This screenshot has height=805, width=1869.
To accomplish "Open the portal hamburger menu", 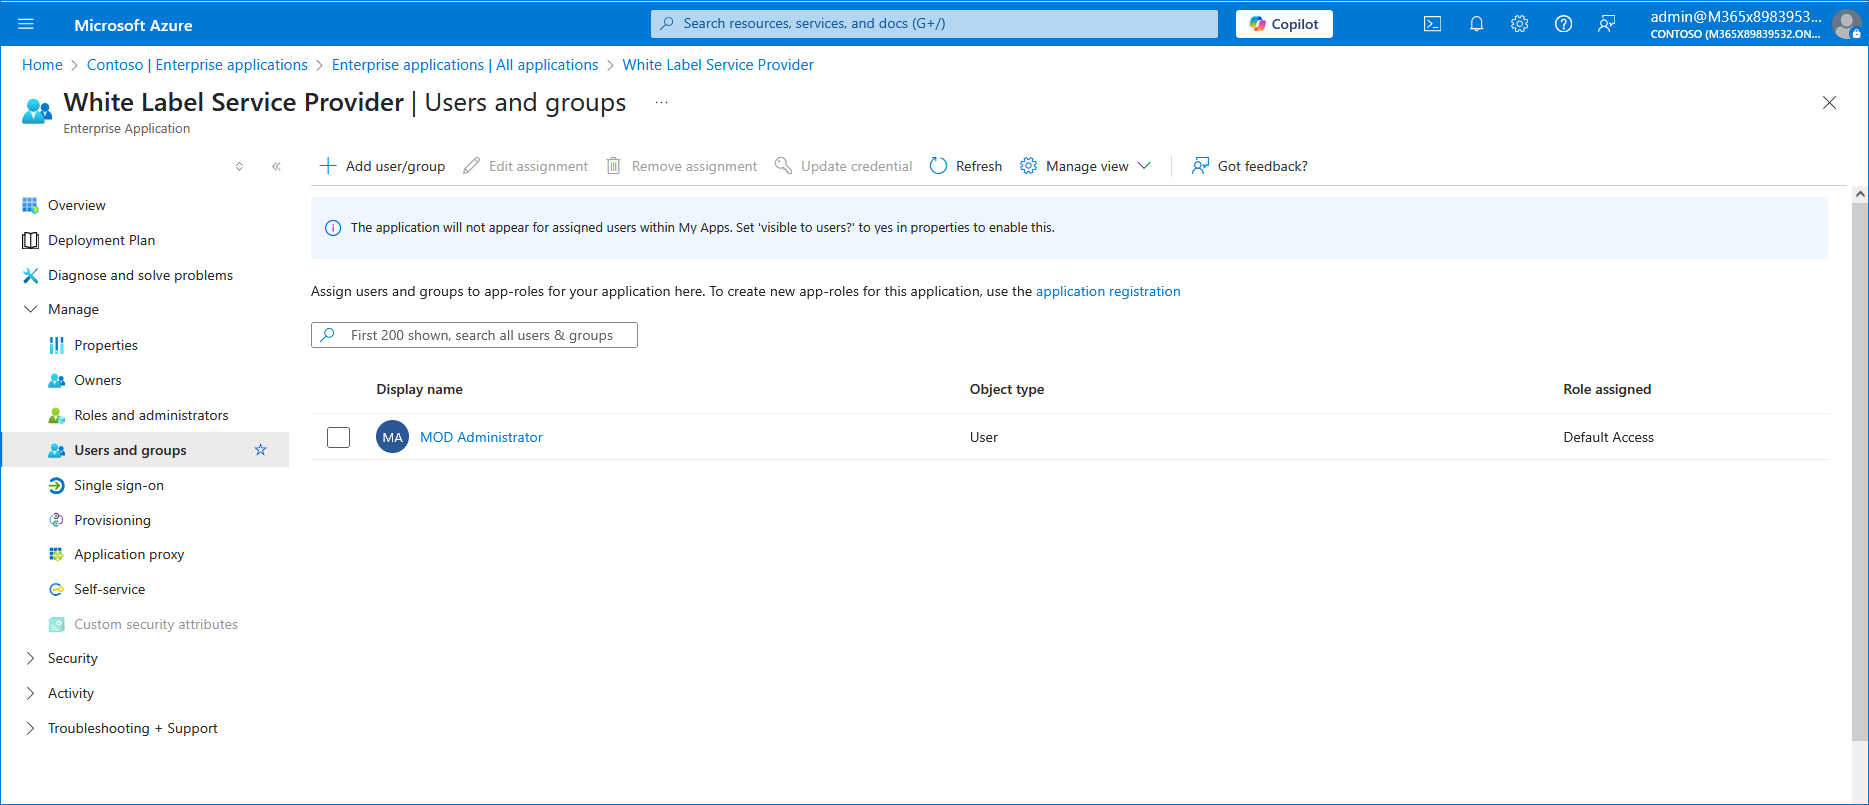I will click(x=26, y=24).
